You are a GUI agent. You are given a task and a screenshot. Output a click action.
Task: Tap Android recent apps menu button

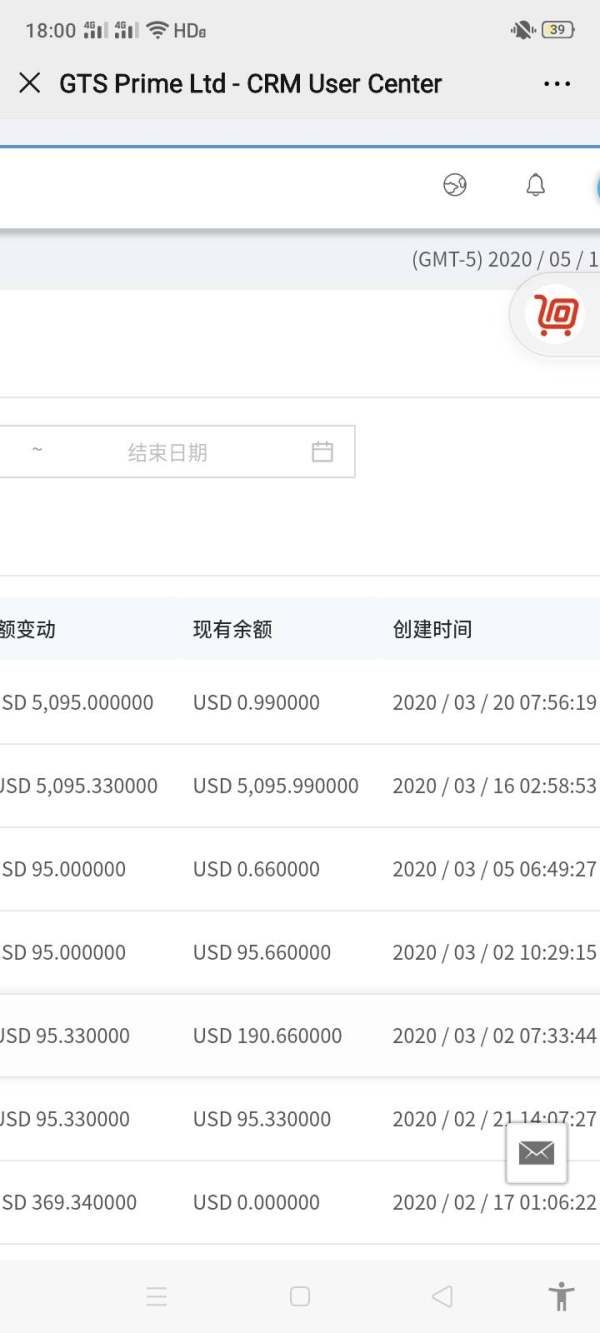(x=157, y=1297)
